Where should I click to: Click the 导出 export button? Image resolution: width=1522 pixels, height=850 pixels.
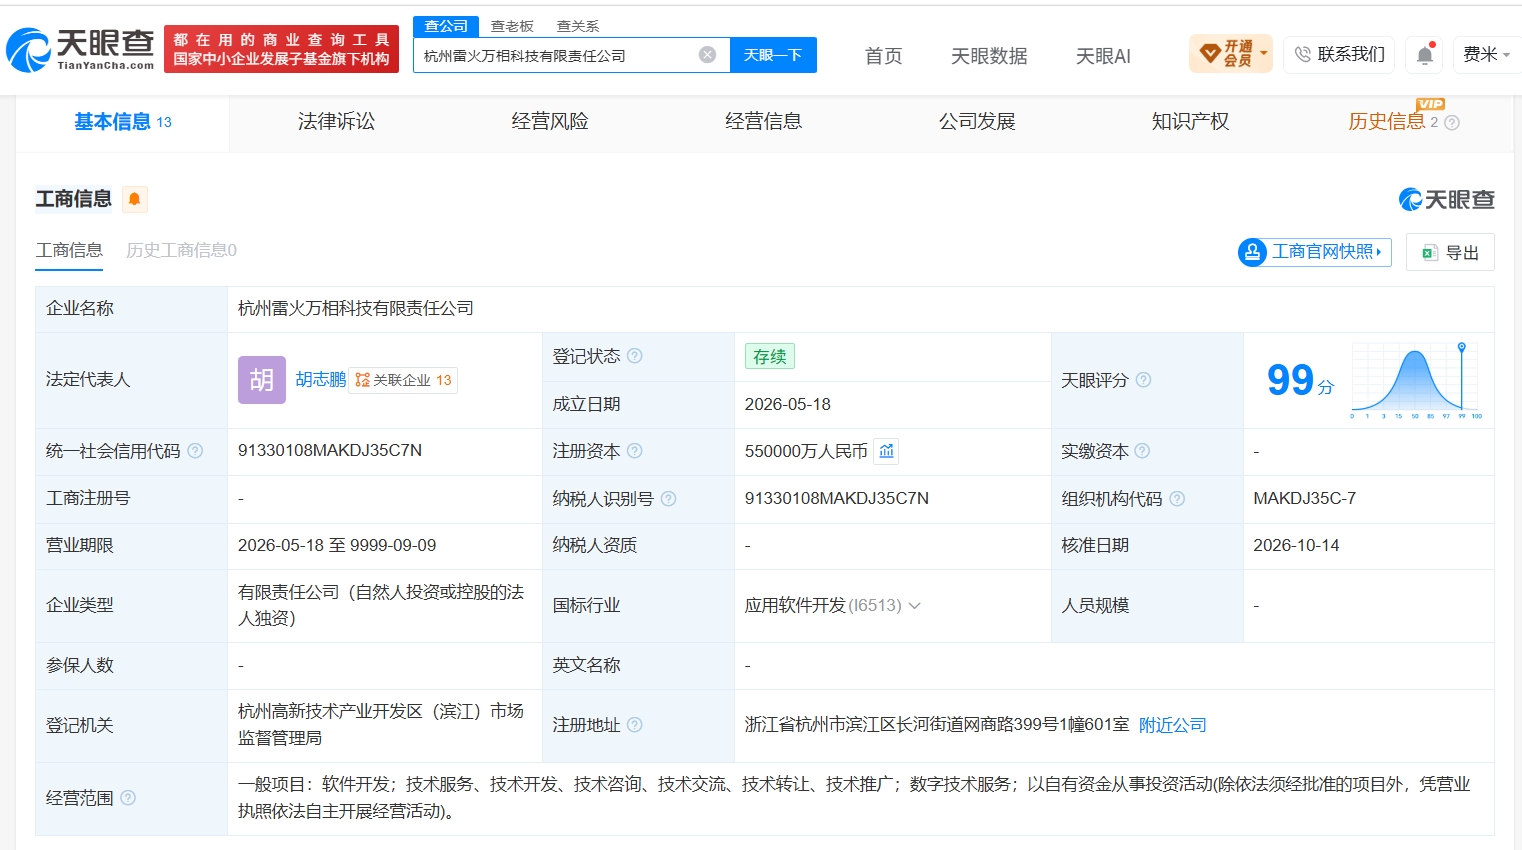[1450, 252]
